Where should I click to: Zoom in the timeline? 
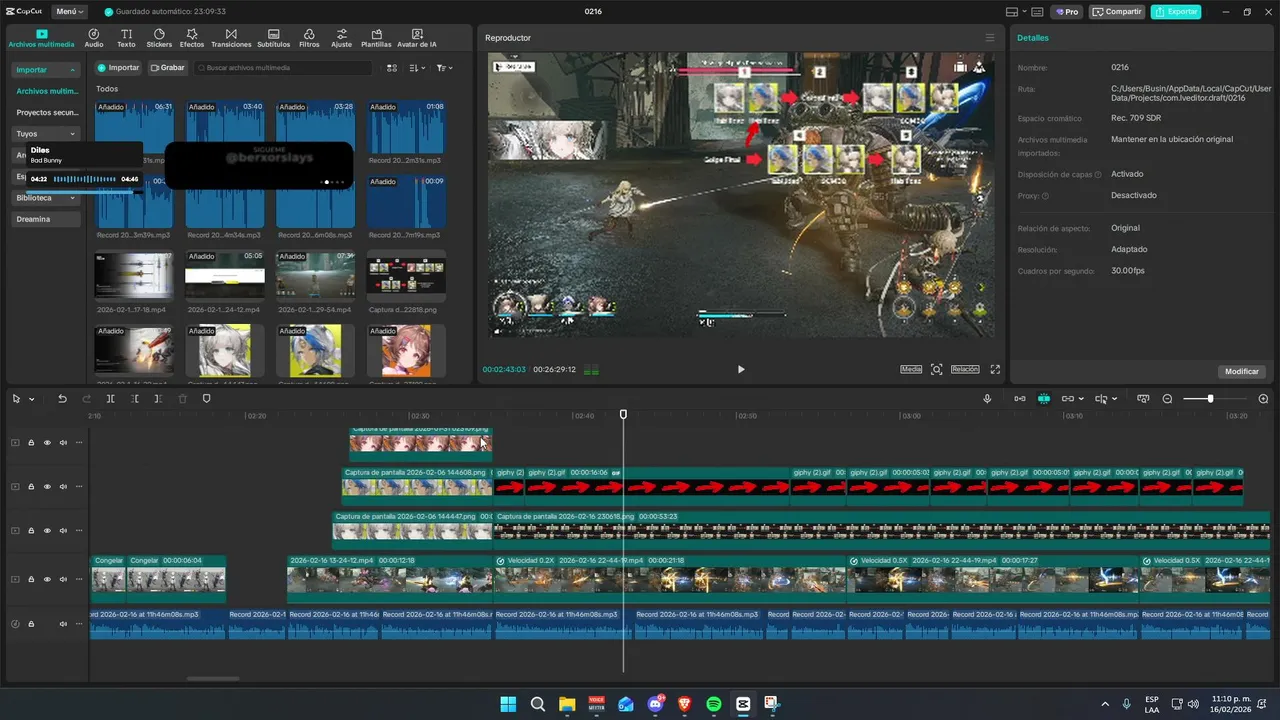(1263, 399)
